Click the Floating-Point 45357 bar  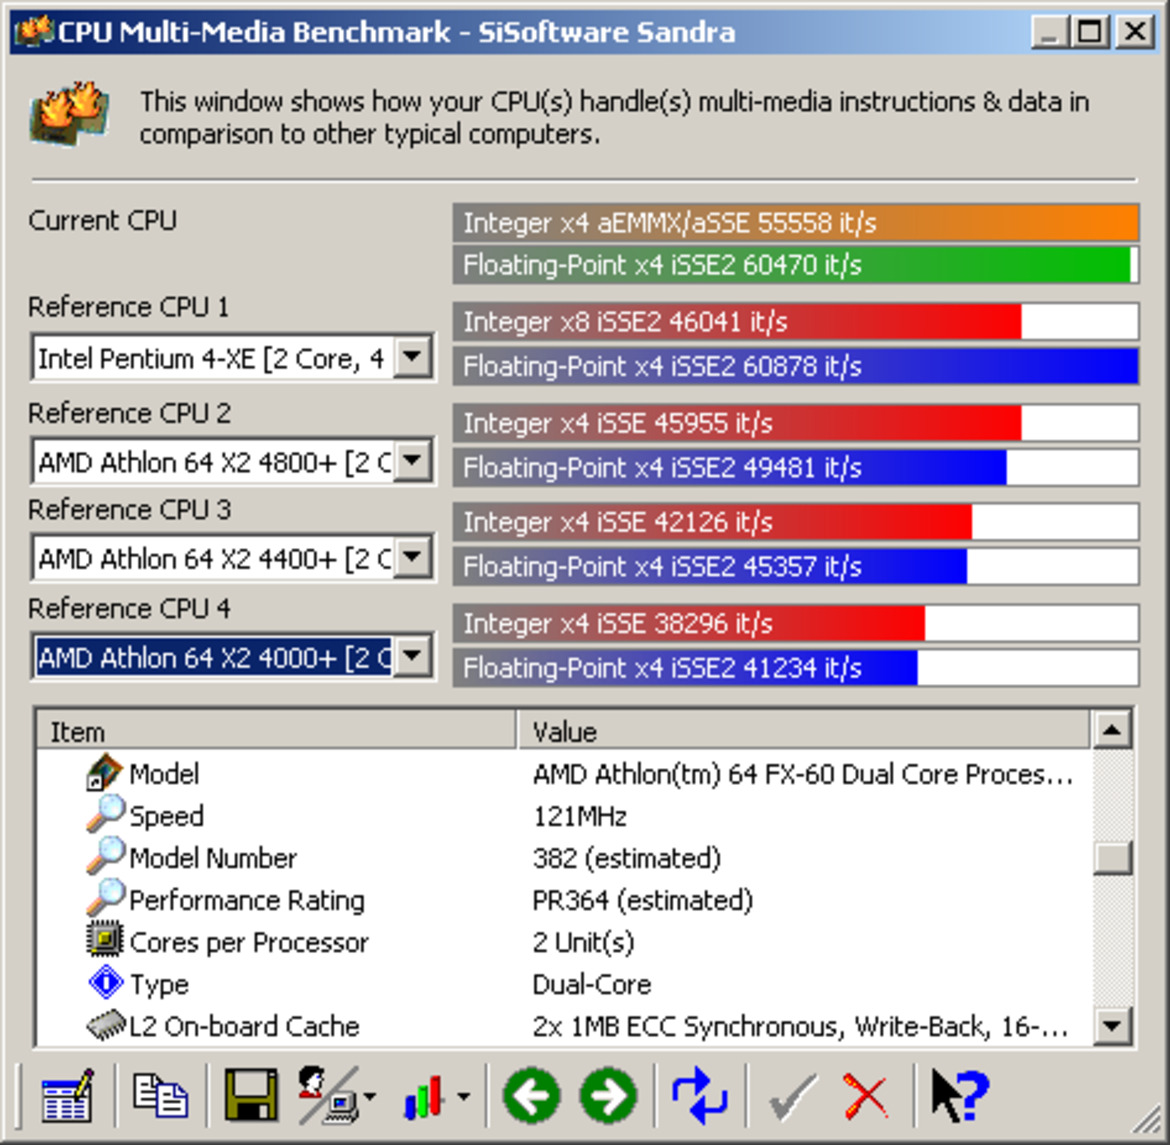795,567
